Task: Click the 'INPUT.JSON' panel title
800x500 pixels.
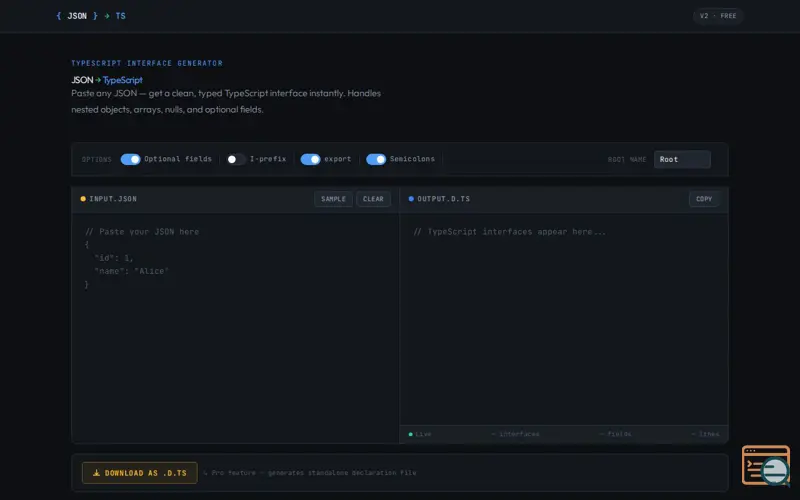Action: click(x=113, y=199)
